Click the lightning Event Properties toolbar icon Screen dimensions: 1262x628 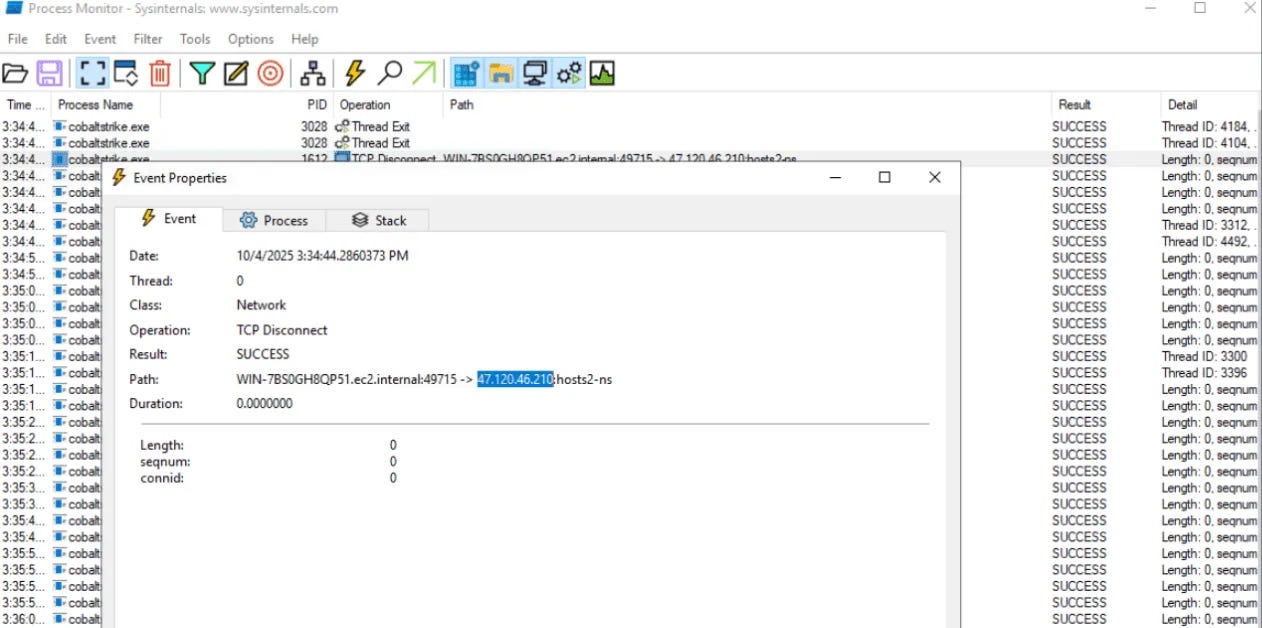(355, 73)
